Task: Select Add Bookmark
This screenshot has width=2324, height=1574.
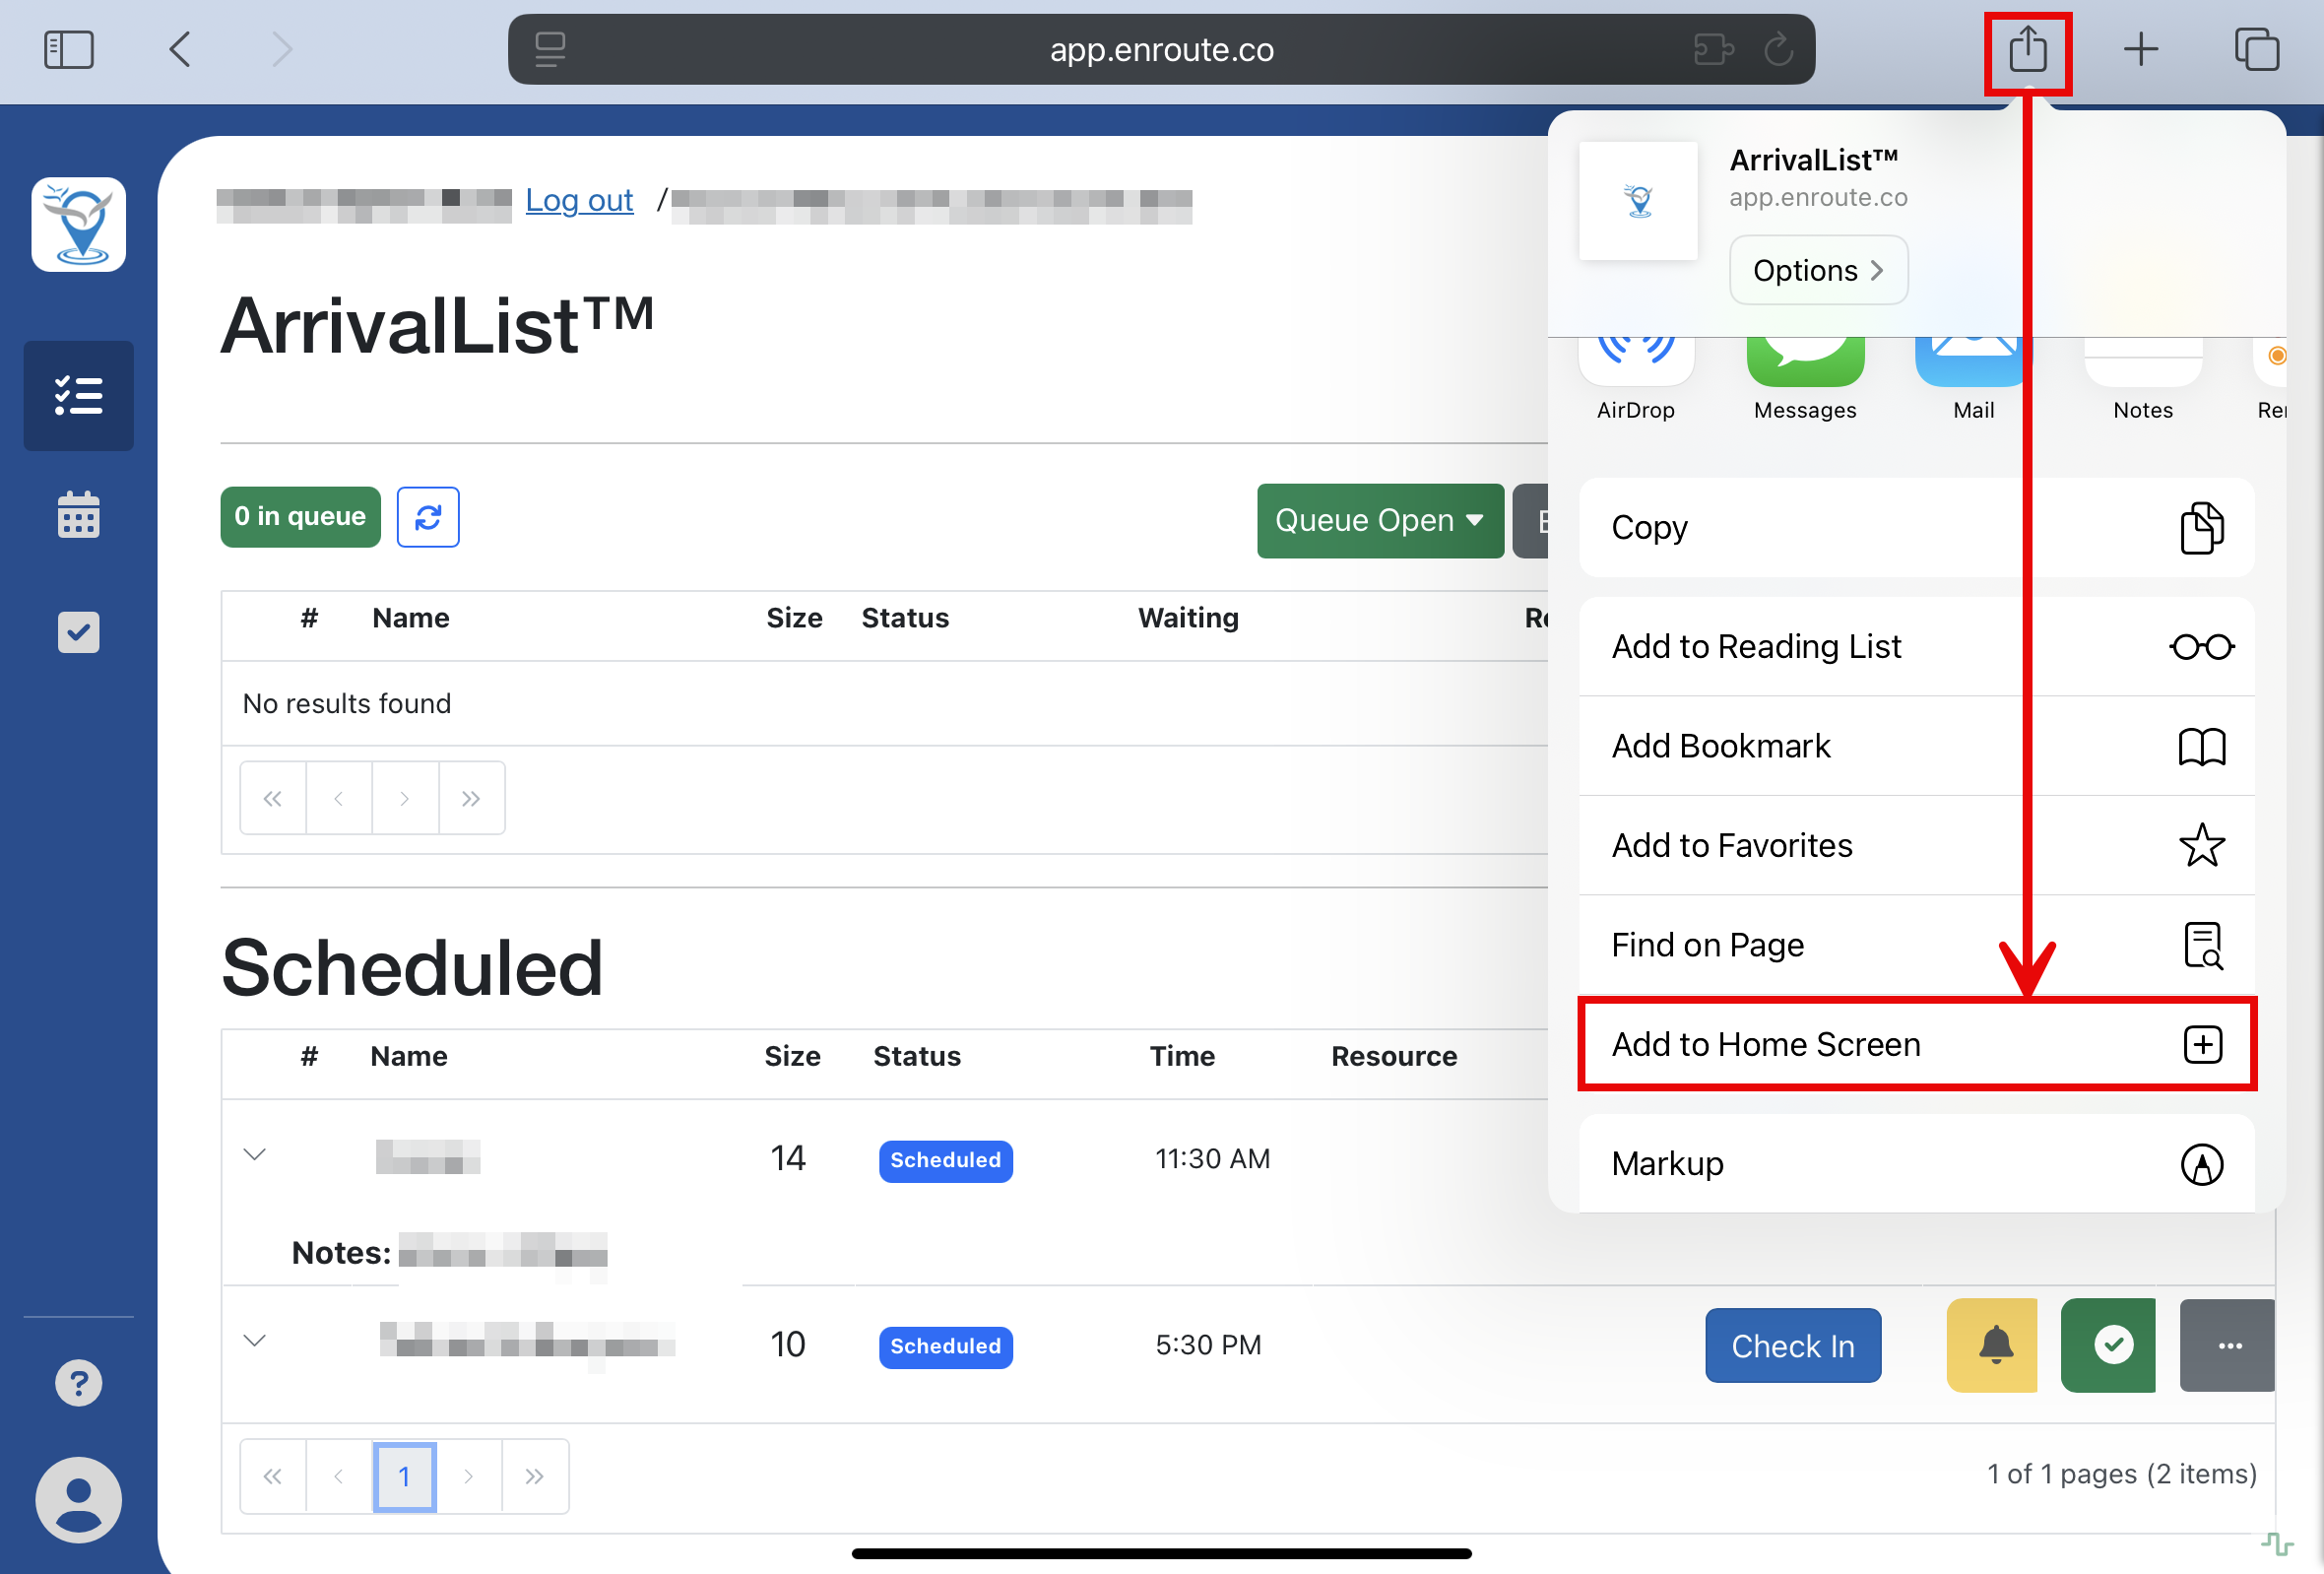Action: click(1916, 746)
